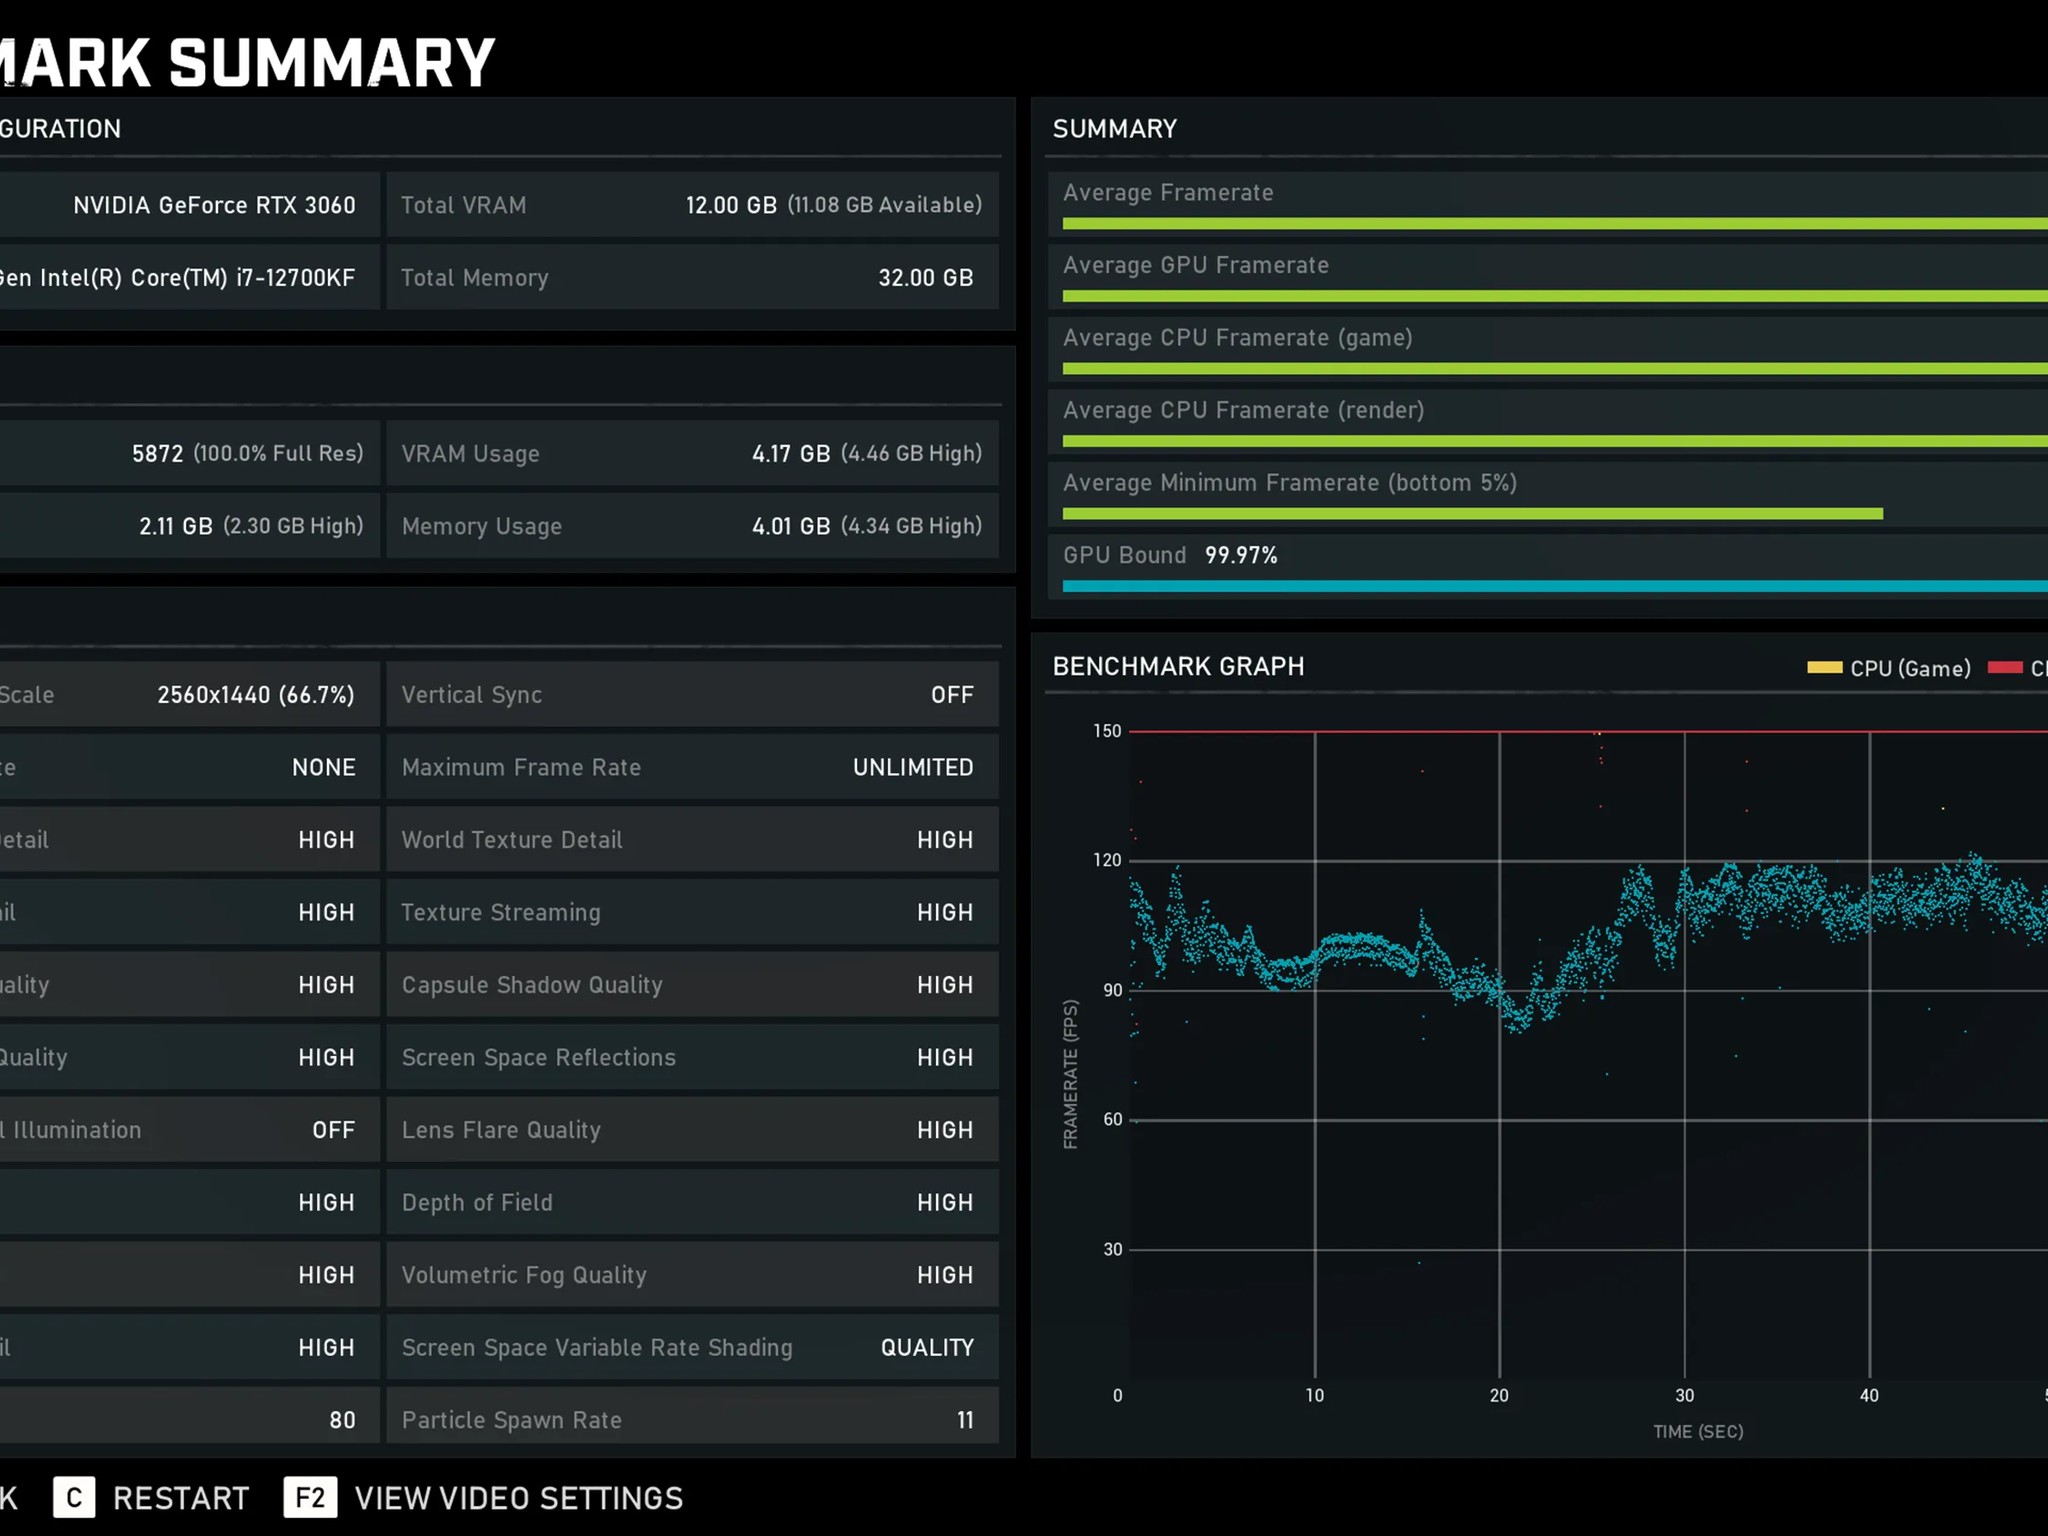Click the SUMMARY panel header
The height and width of the screenshot is (1536, 2048).
click(x=1115, y=128)
